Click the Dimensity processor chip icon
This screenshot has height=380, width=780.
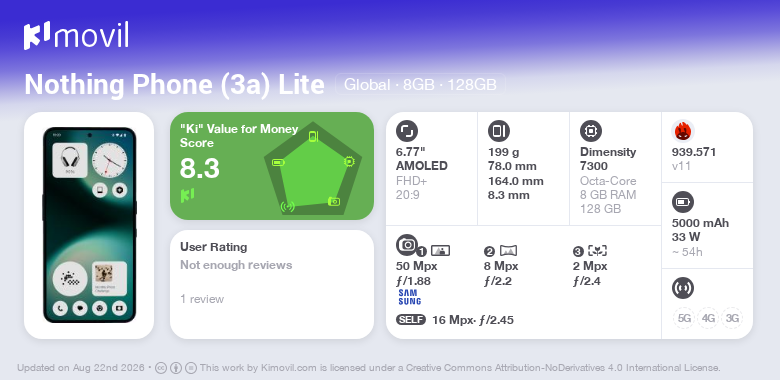tap(591, 131)
